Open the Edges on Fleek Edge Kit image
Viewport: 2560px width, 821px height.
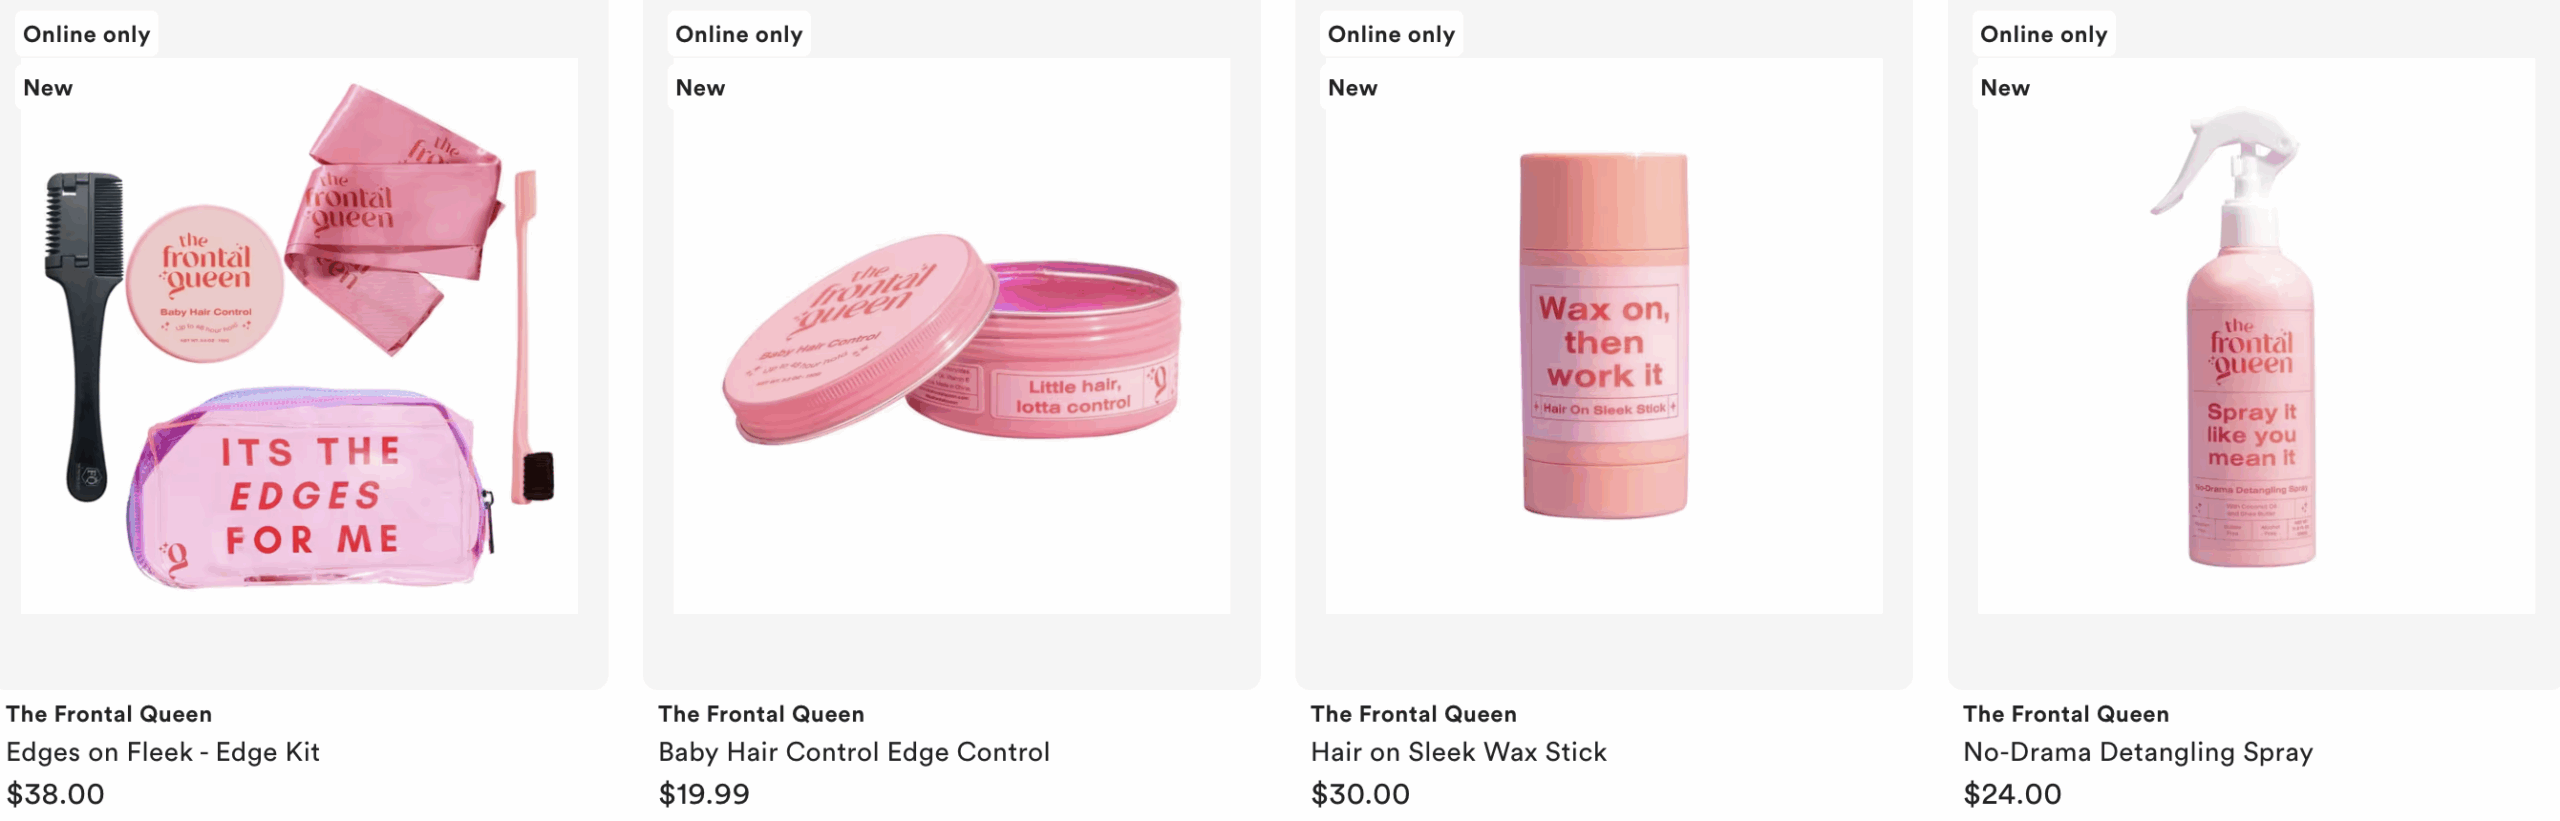(299, 336)
